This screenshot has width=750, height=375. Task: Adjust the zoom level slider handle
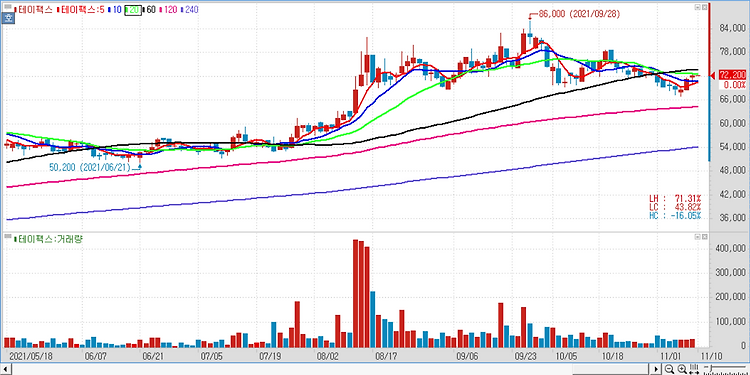[x=711, y=367]
